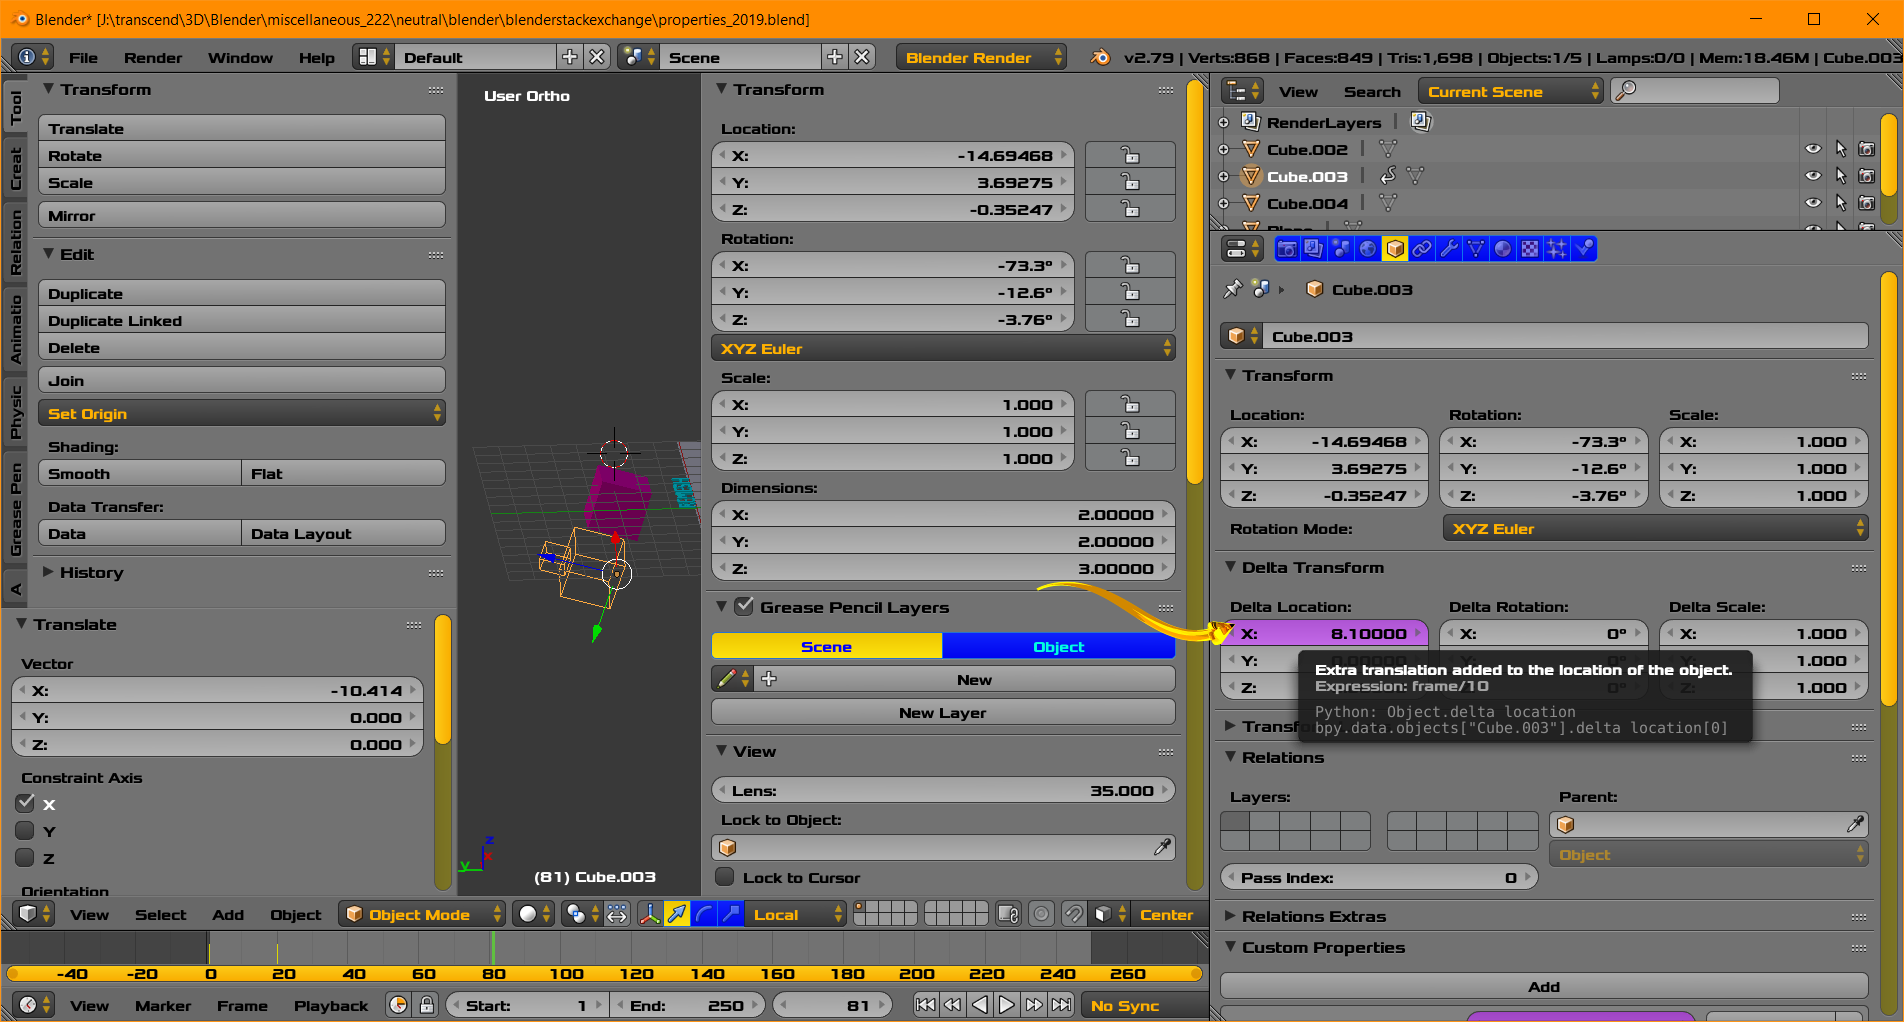This screenshot has height=1022, width=1904.
Task: Check the Y constraint axis
Action: [x=26, y=830]
